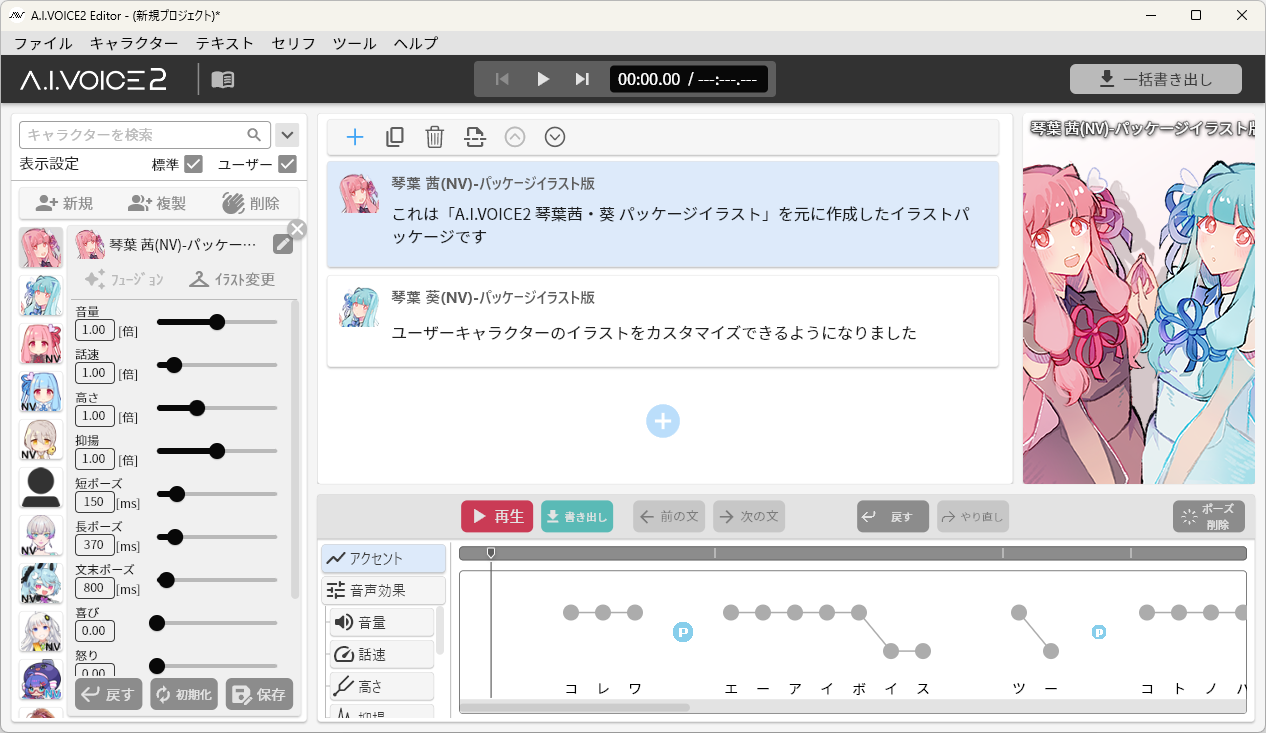
Task: Select first pink-haired 琴葉 茜 character thumbnail
Action: 41,247
